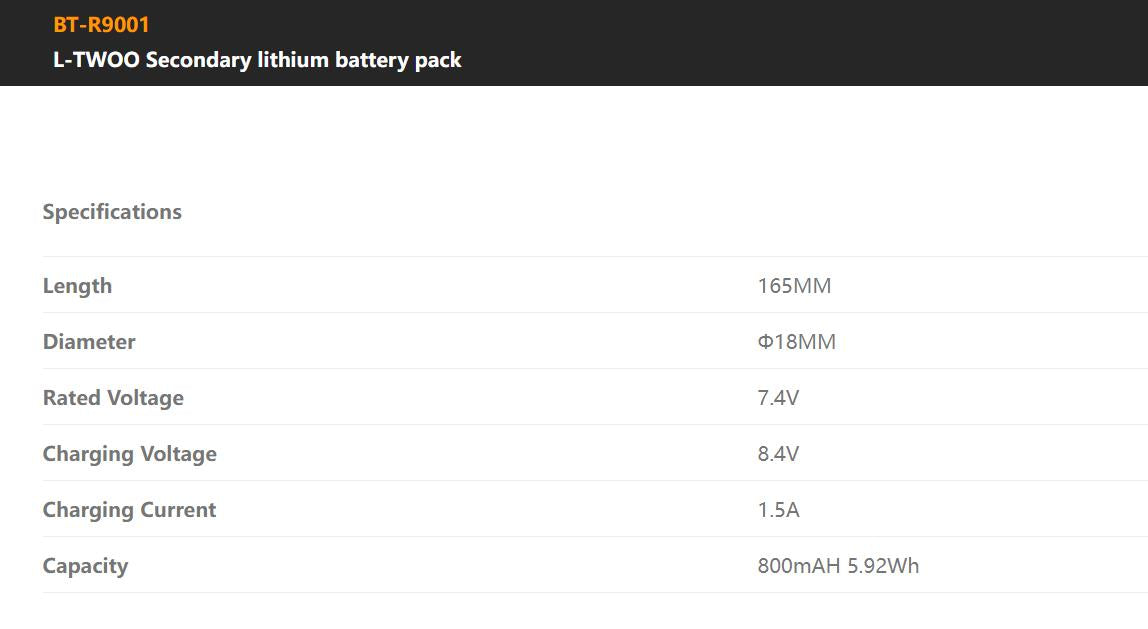This screenshot has height=629, width=1148.
Task: Click the Charging Voltage label
Action: [x=129, y=454]
